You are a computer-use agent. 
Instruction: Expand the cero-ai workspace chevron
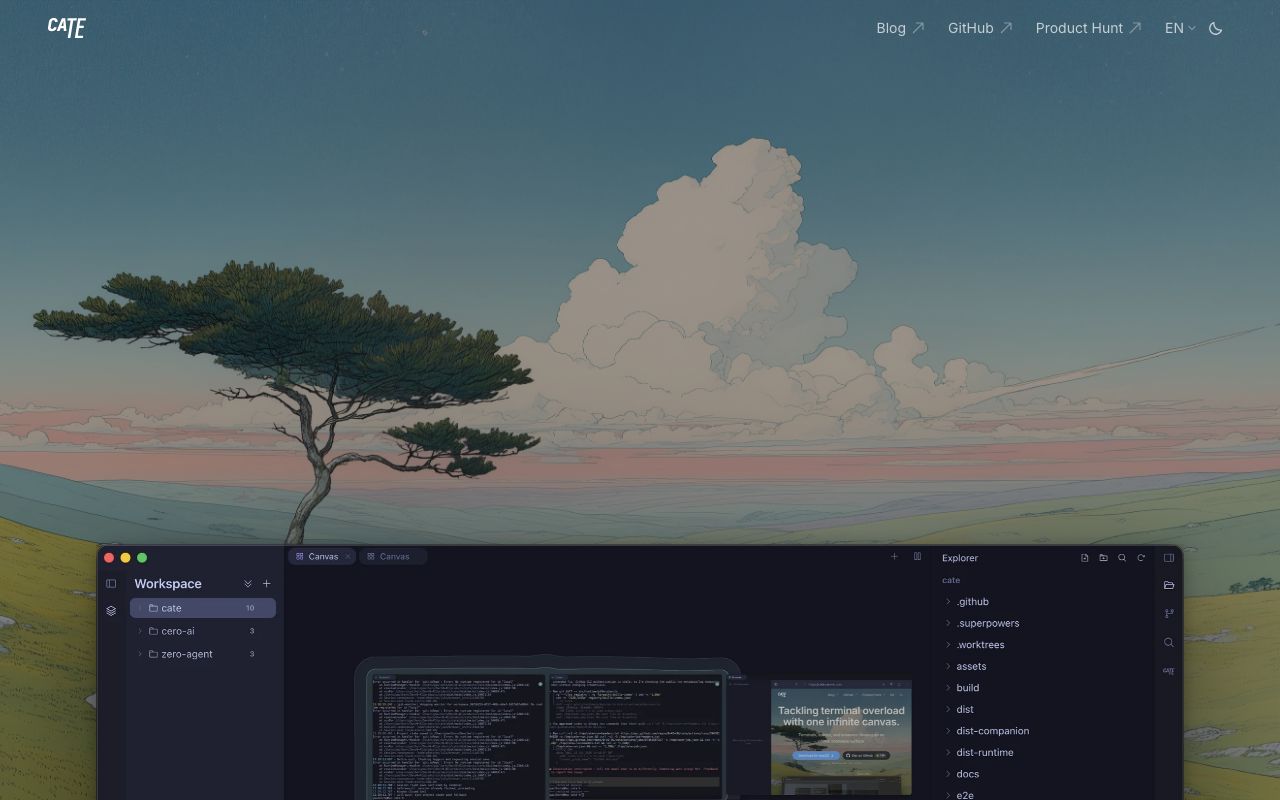(140, 631)
